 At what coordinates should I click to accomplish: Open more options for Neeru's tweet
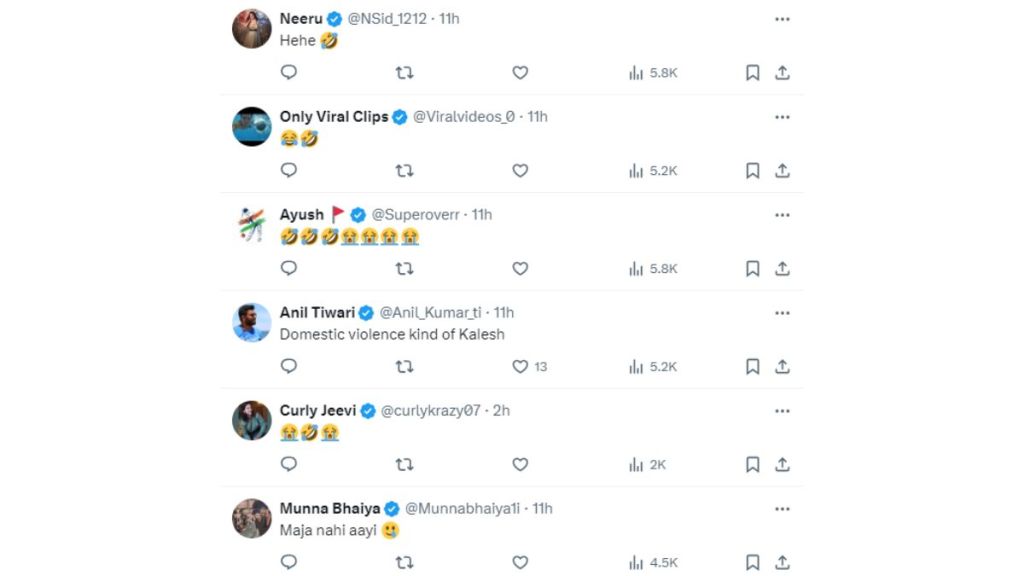pyautogui.click(x=782, y=19)
